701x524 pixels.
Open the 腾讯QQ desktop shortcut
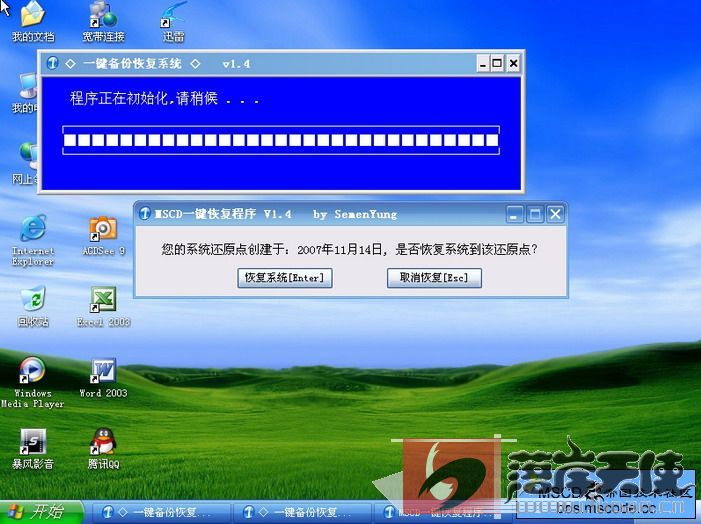pos(103,449)
